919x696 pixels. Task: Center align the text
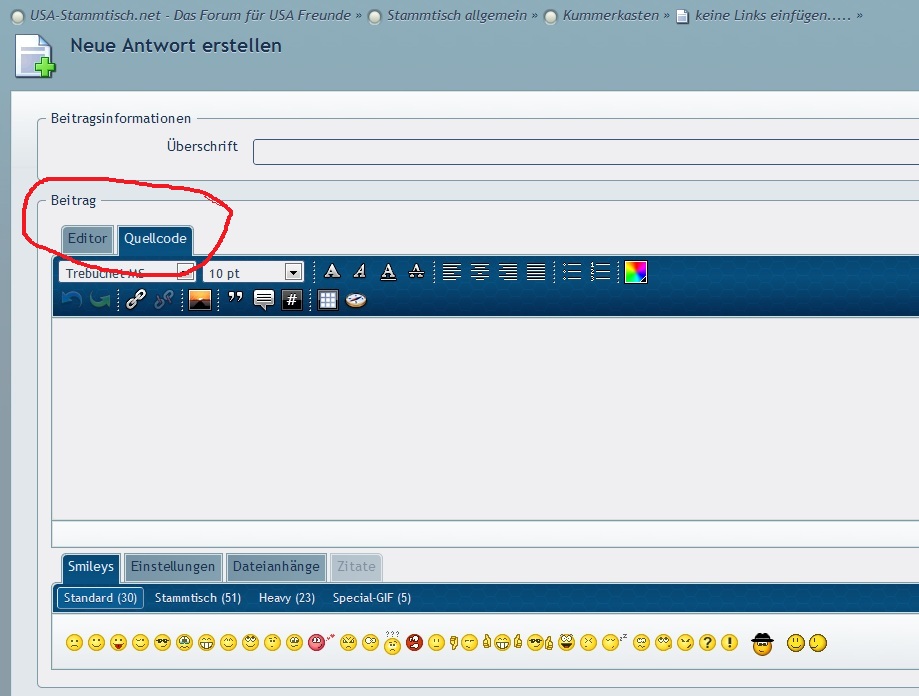point(480,272)
